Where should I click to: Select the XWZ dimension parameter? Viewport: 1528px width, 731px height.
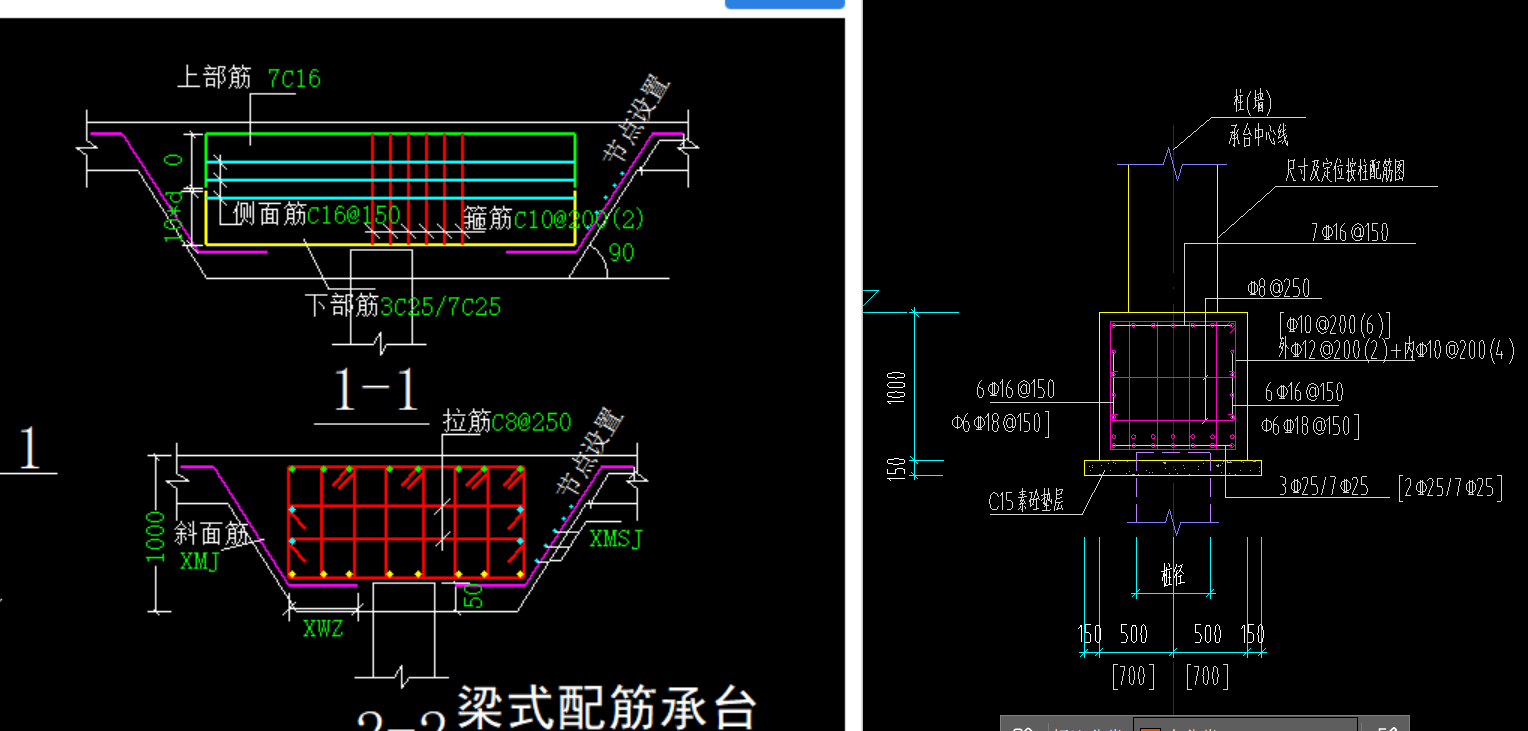point(323,629)
